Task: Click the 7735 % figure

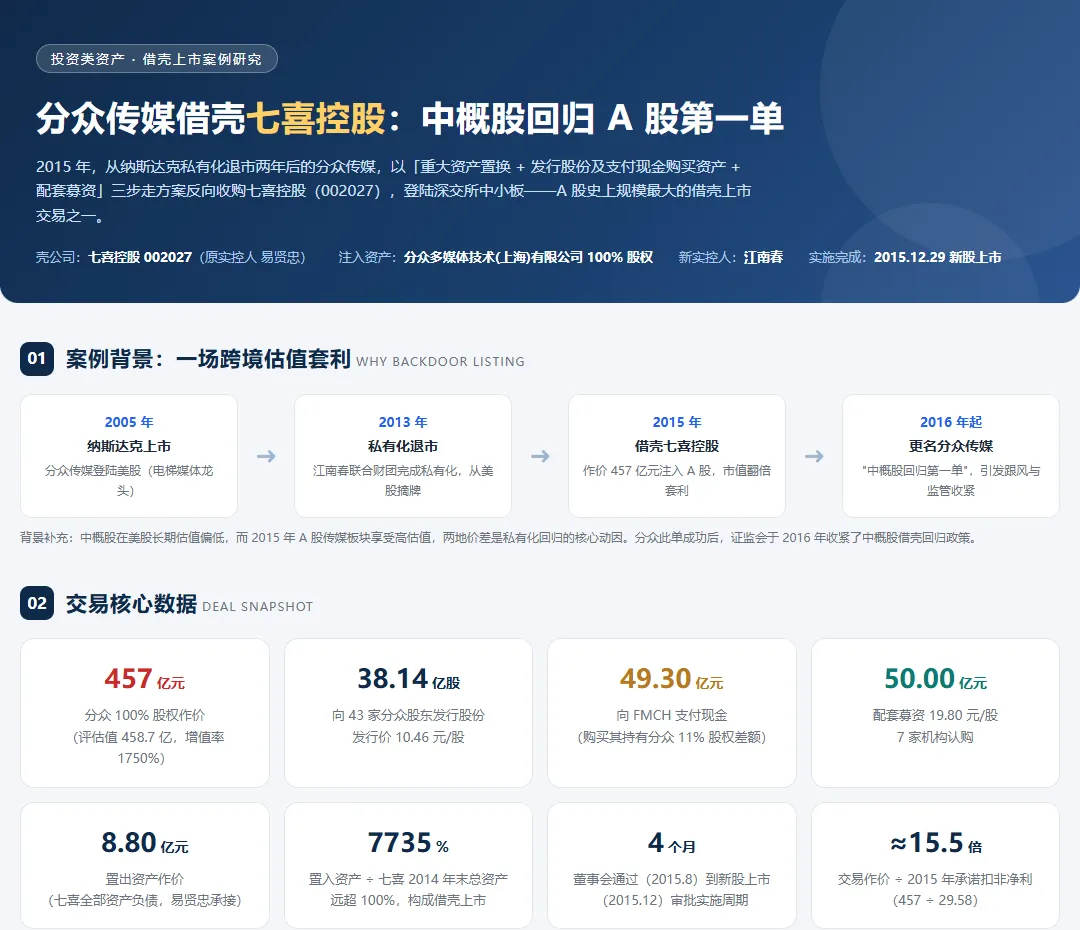Action: pyautogui.click(x=408, y=843)
